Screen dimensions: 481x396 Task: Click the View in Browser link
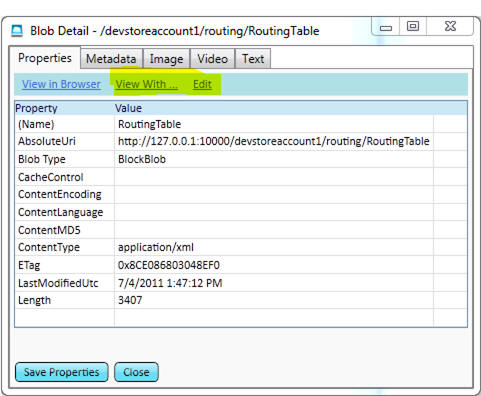[61, 84]
